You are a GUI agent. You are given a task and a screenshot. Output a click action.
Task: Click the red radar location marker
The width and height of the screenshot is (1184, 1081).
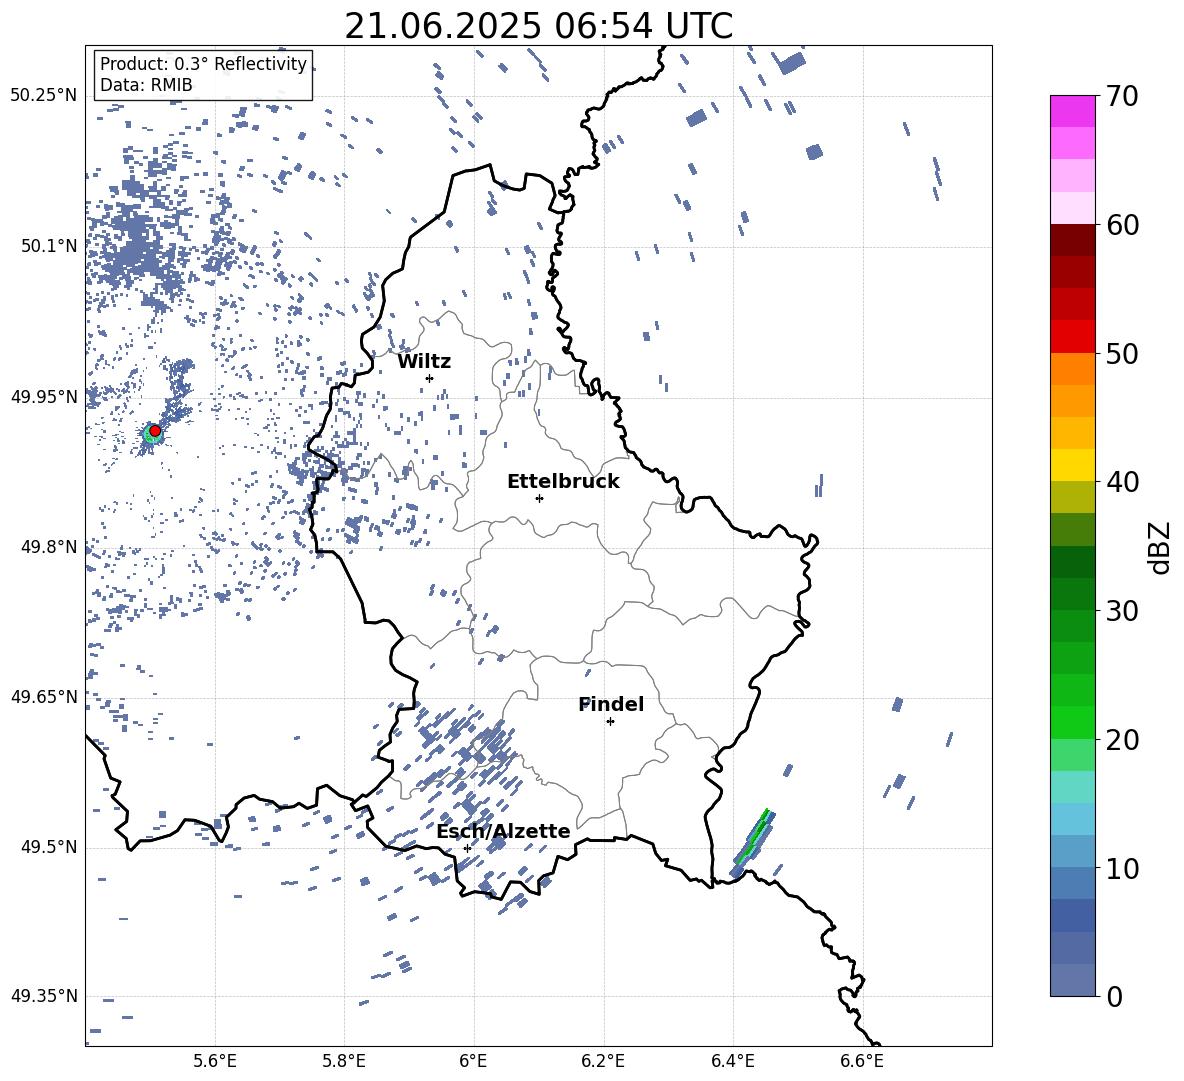[155, 430]
